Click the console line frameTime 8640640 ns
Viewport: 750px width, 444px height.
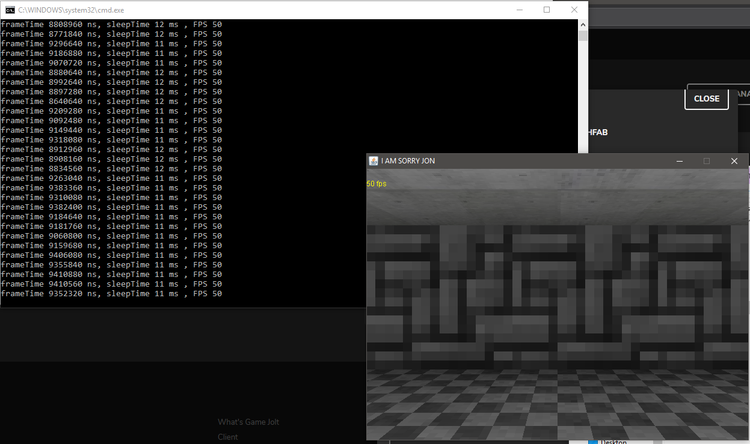click(111, 101)
